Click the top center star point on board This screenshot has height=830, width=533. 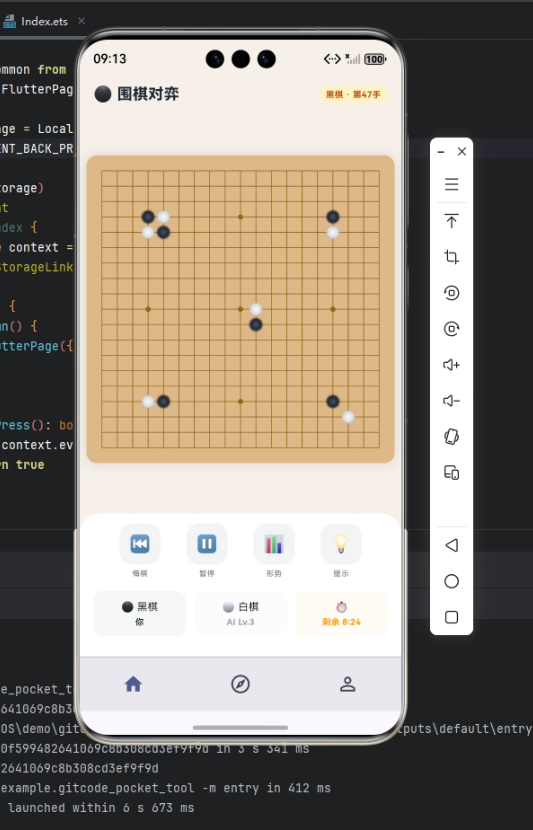[x=240, y=217]
